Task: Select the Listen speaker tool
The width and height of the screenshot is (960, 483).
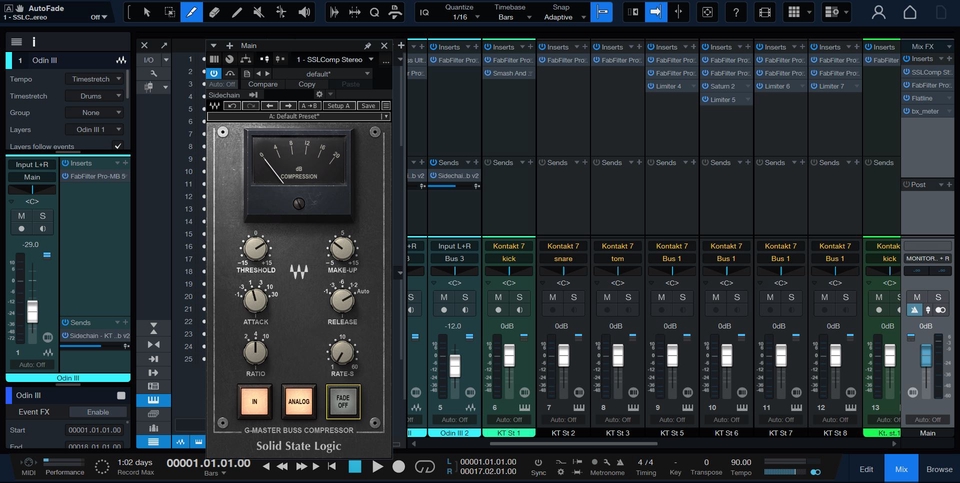Action: click(x=303, y=12)
